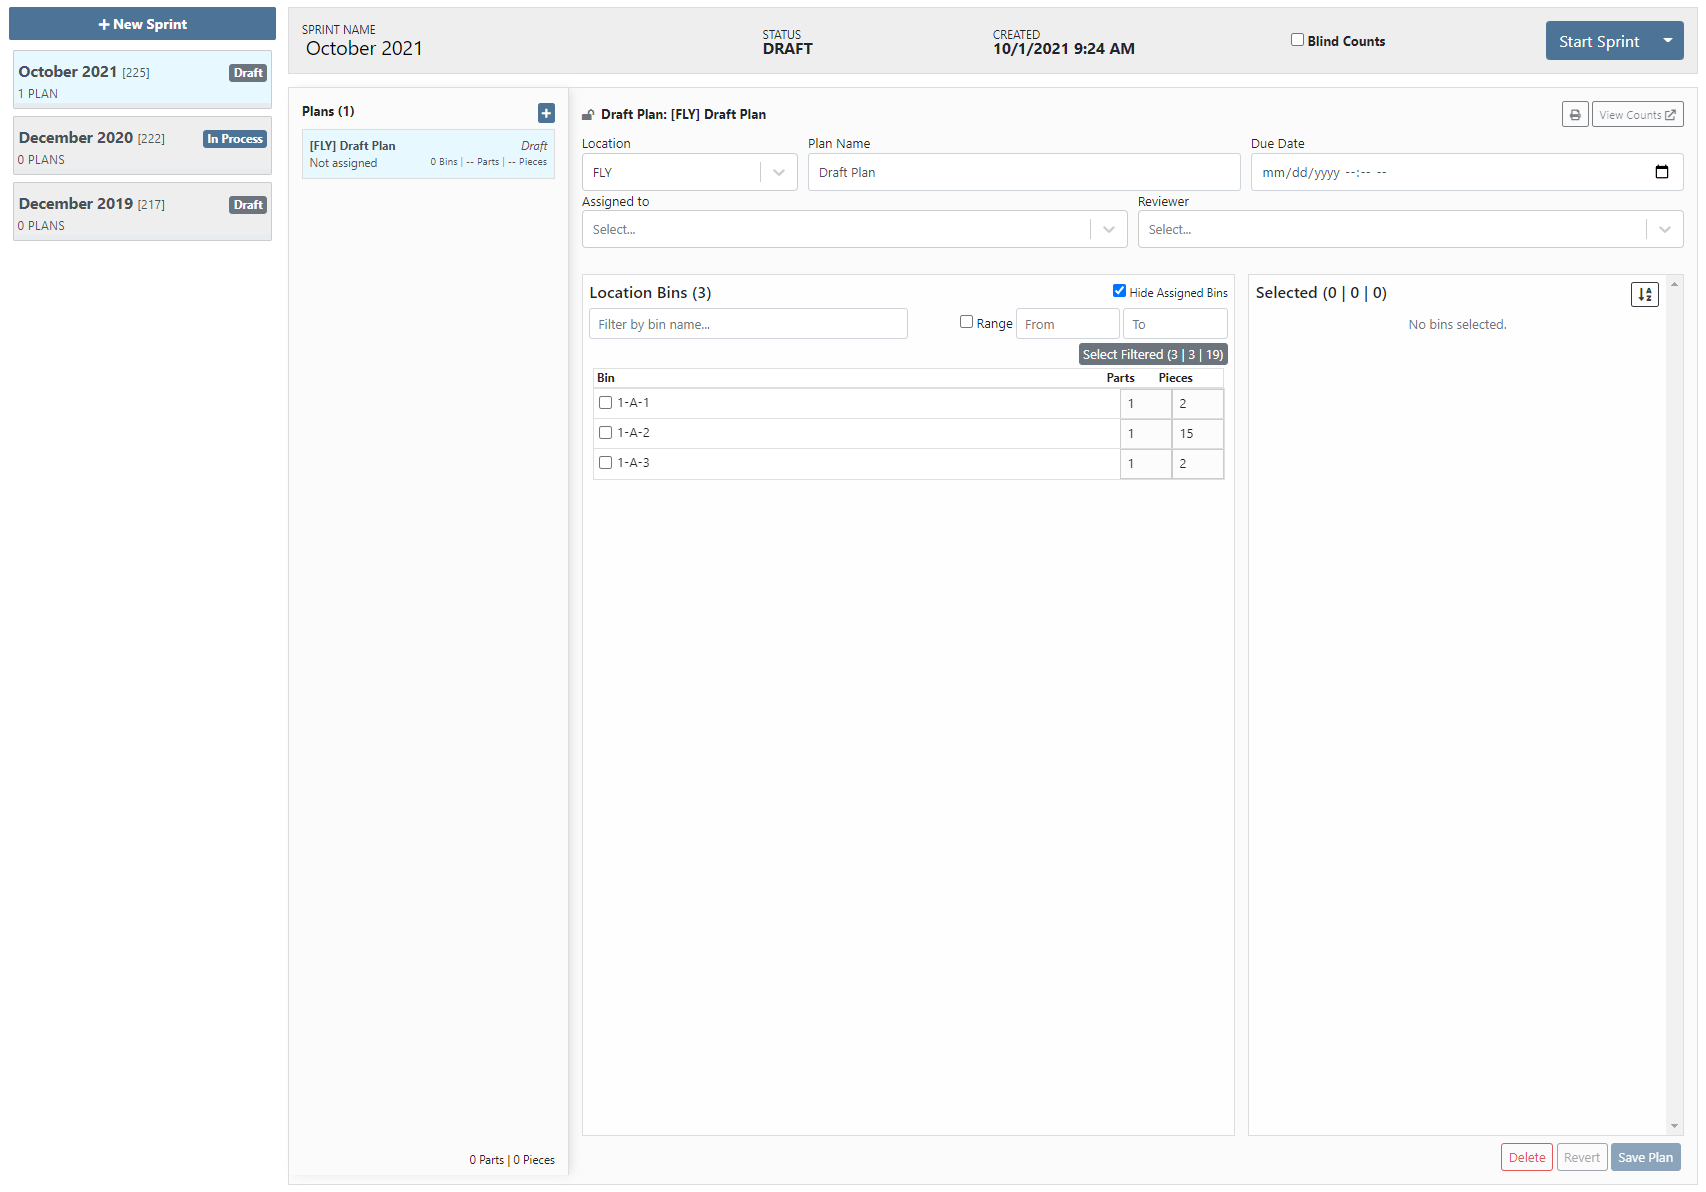Click the Parts column header
This screenshot has height=1192, width=1706.
tap(1120, 378)
